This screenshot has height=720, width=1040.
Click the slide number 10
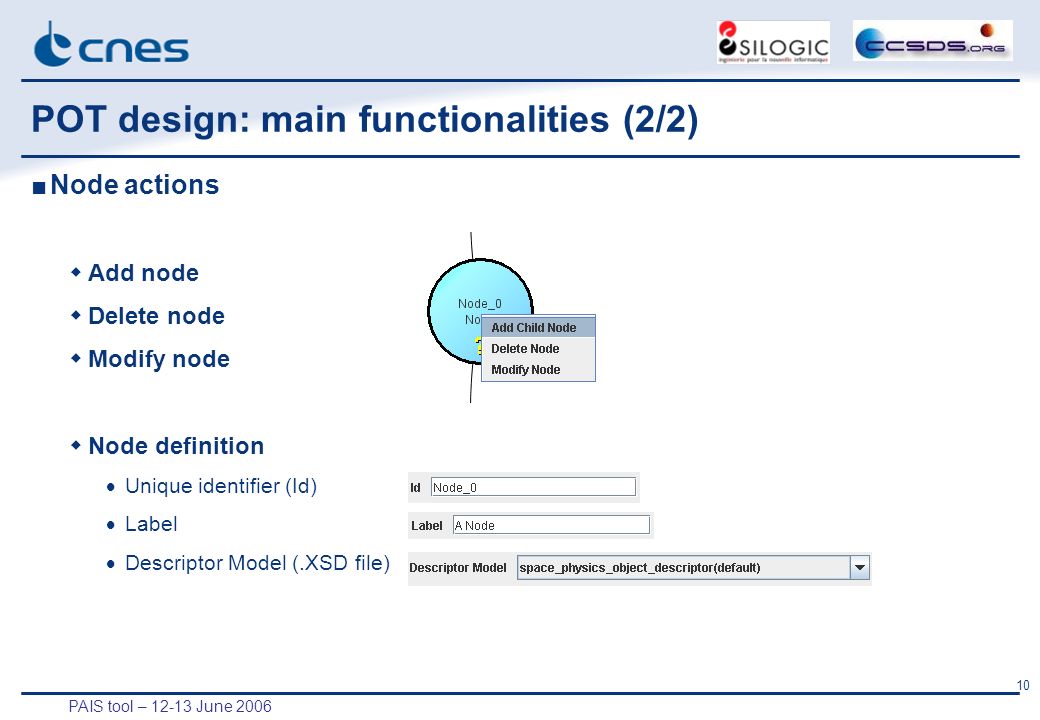click(x=1023, y=686)
